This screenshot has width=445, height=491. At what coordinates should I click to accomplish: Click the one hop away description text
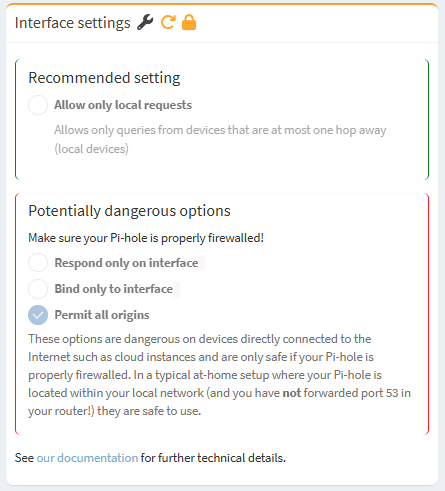pyautogui.click(x=220, y=139)
